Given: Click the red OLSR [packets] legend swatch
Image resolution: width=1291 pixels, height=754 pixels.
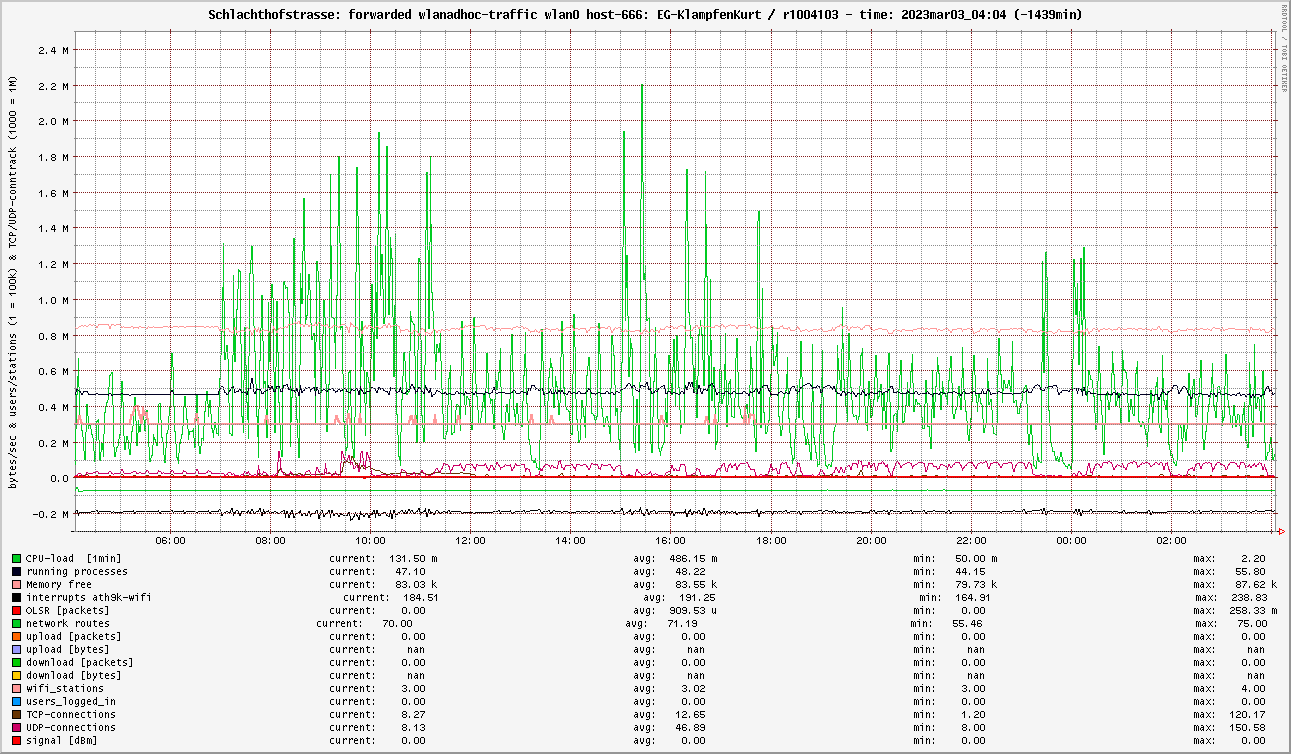Looking at the screenshot, I should (x=17, y=611).
